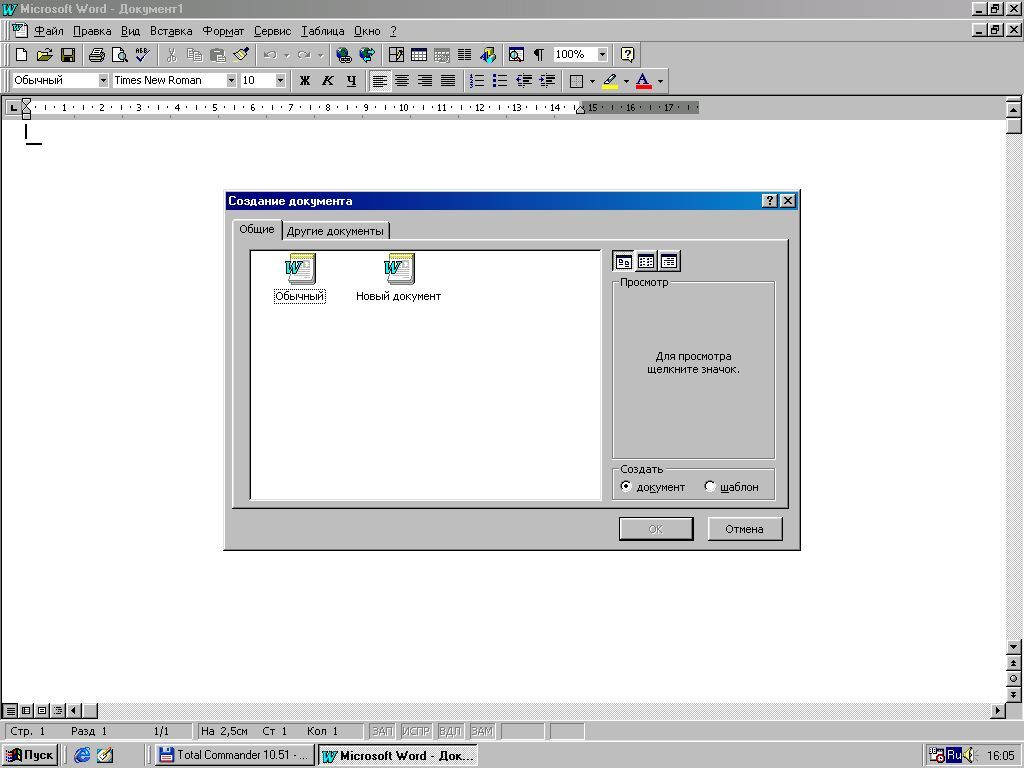This screenshot has height=768, width=1024.
Task: Apply numbered list icon
Action: tap(477, 80)
